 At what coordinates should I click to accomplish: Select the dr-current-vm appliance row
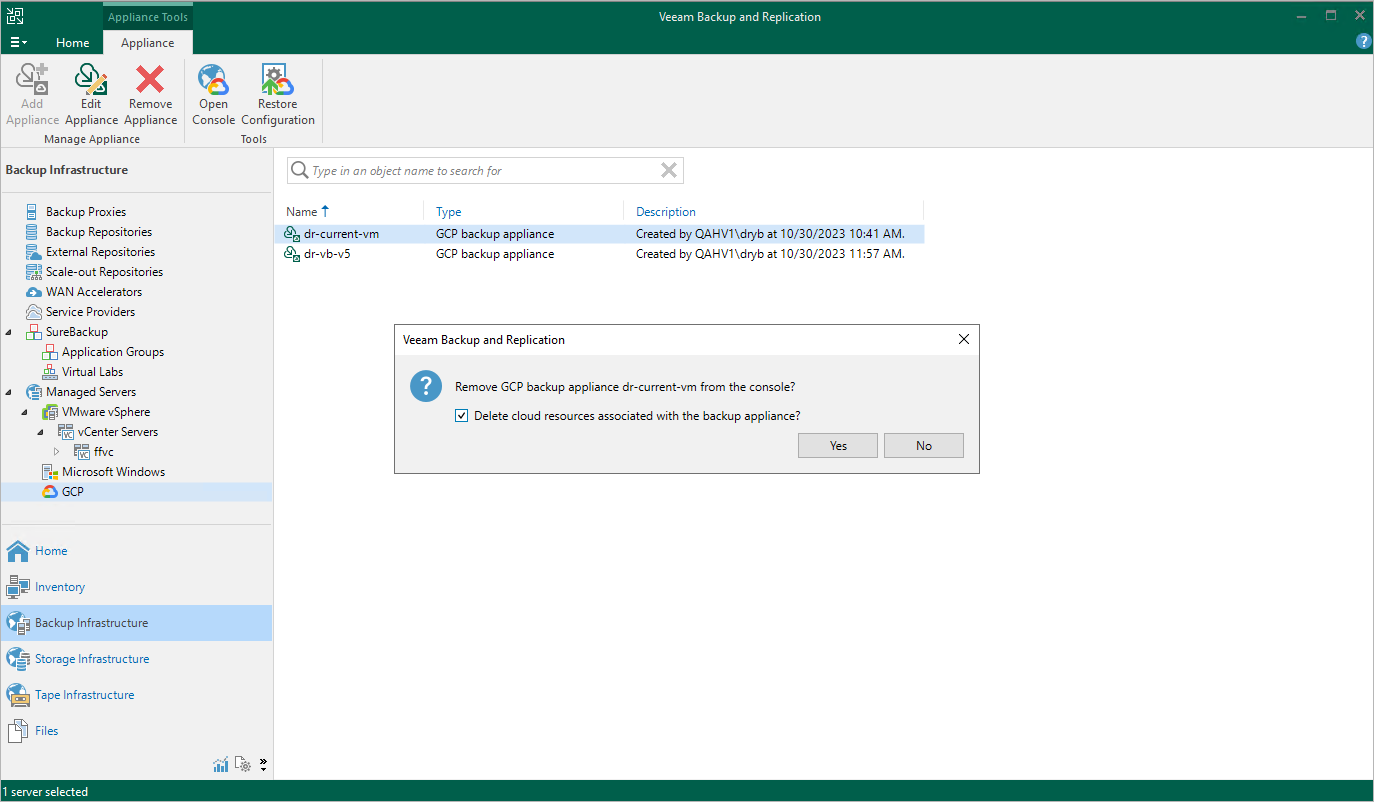[599, 234]
